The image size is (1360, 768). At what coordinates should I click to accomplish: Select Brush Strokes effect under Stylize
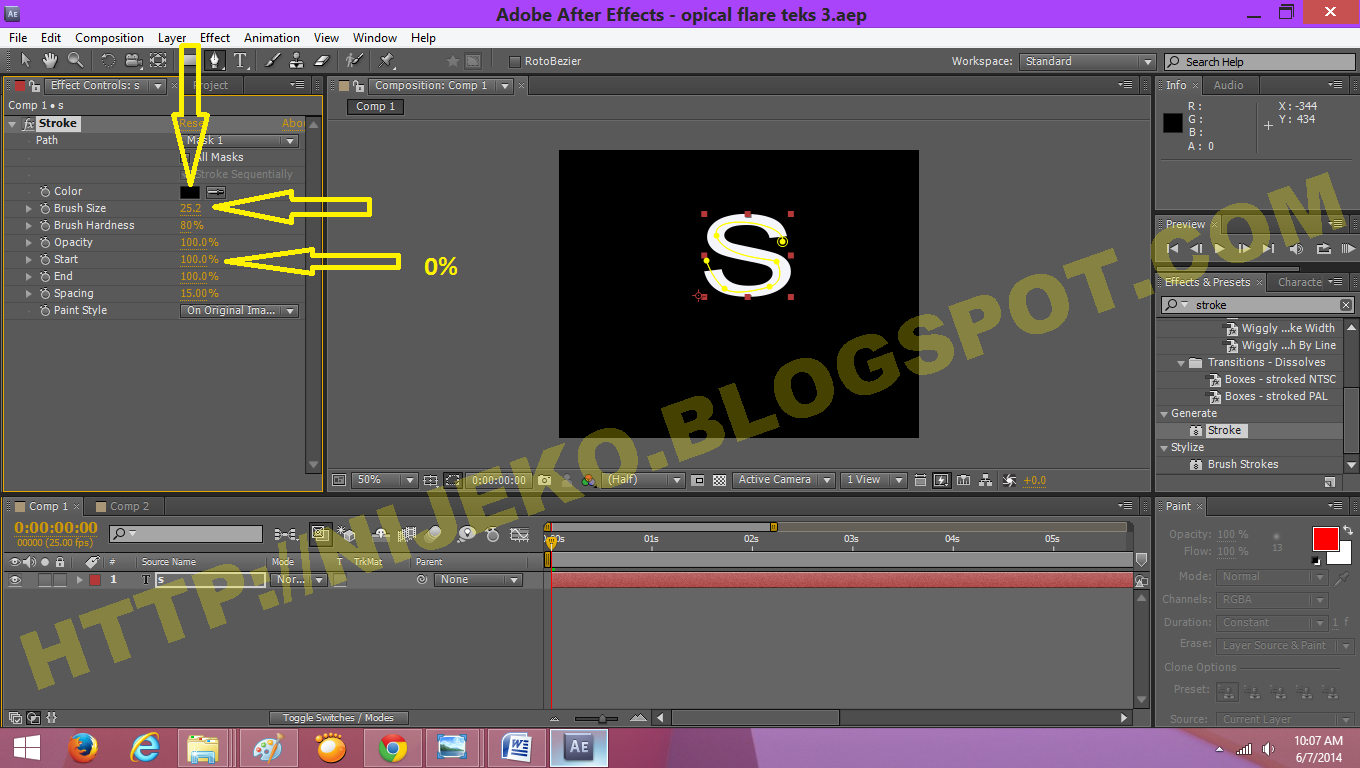(1243, 465)
